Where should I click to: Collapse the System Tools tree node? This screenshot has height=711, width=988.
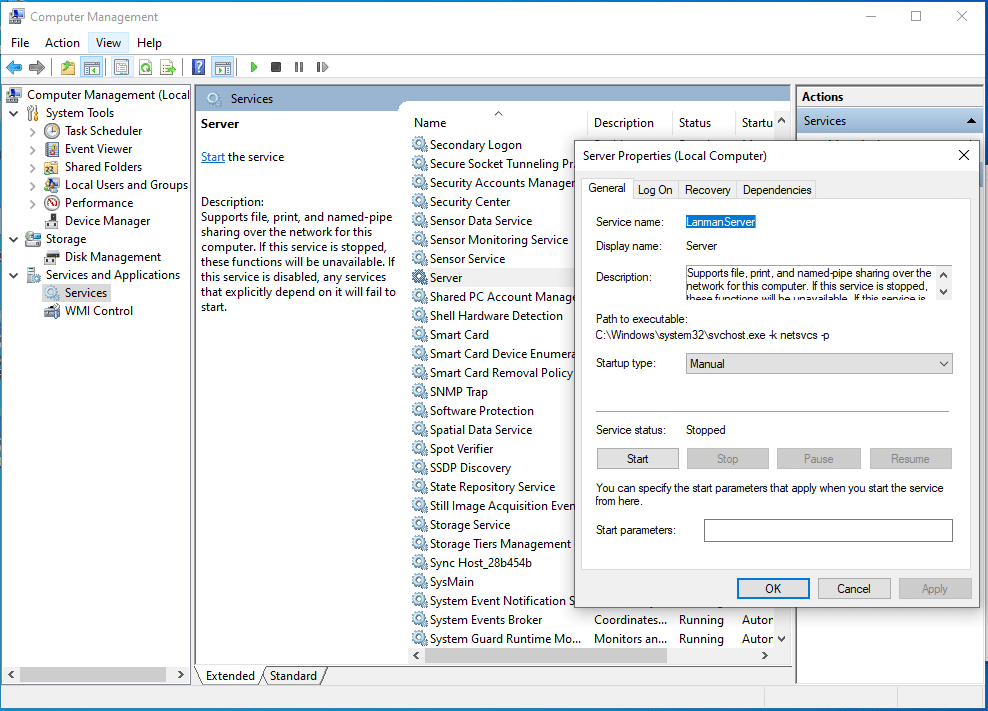14,113
